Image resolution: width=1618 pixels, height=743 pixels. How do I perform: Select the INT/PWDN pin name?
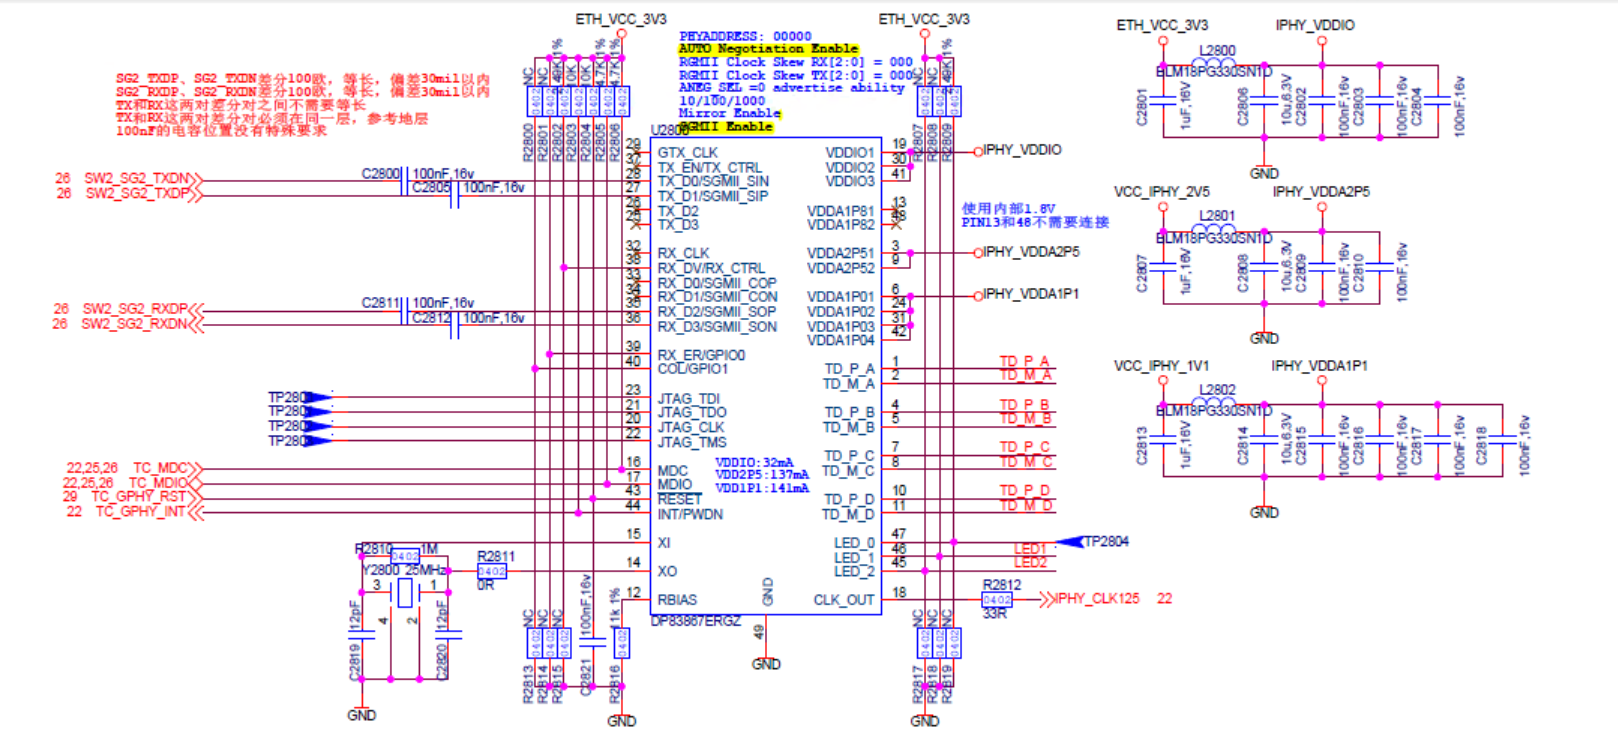tap(690, 514)
